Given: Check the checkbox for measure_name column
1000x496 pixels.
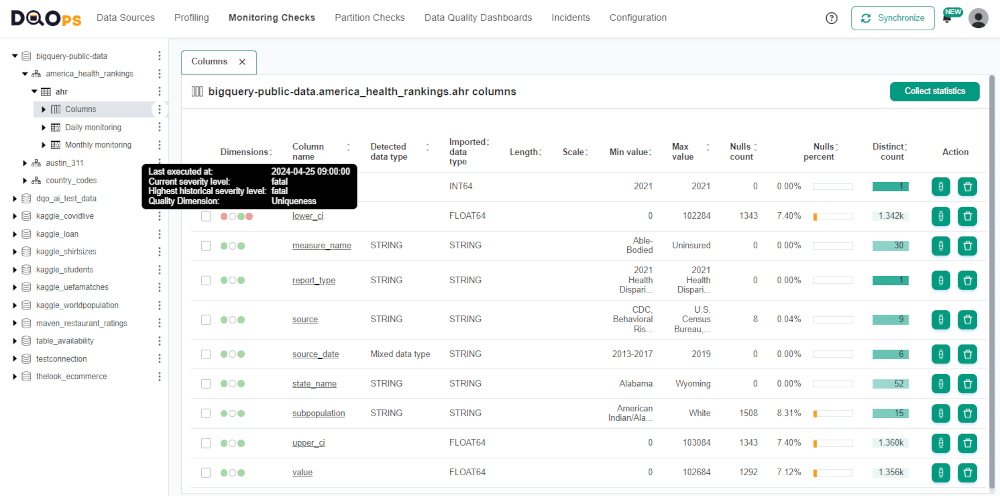Looking at the screenshot, I should (206, 246).
